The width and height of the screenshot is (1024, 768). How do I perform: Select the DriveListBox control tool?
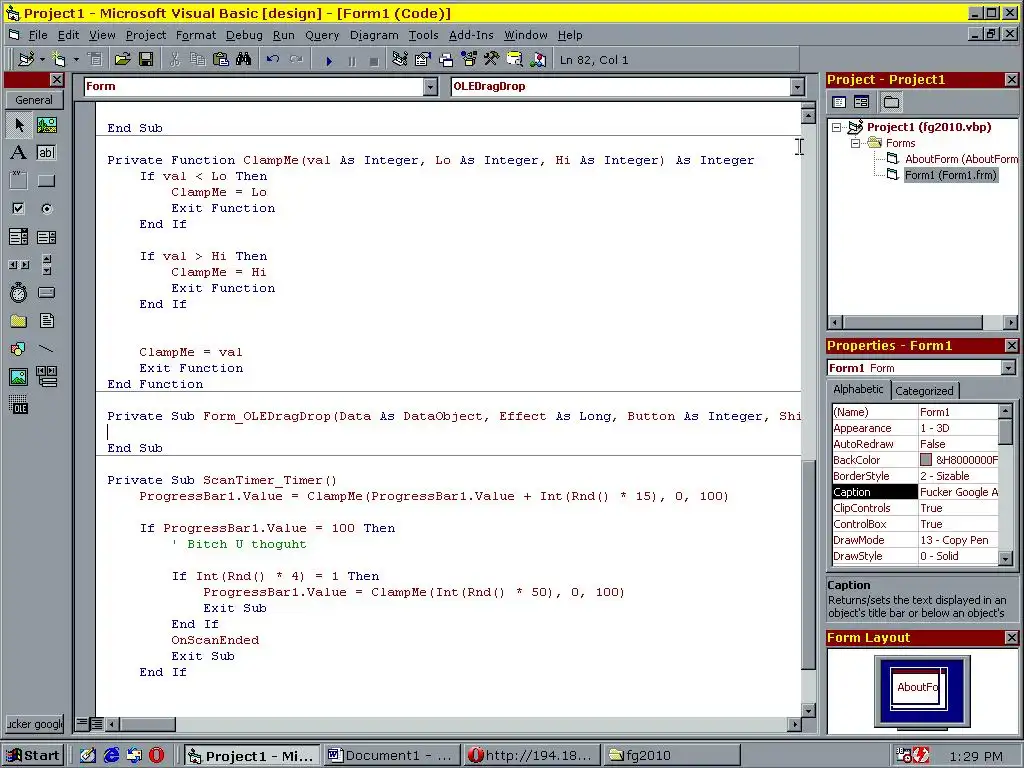point(46,293)
